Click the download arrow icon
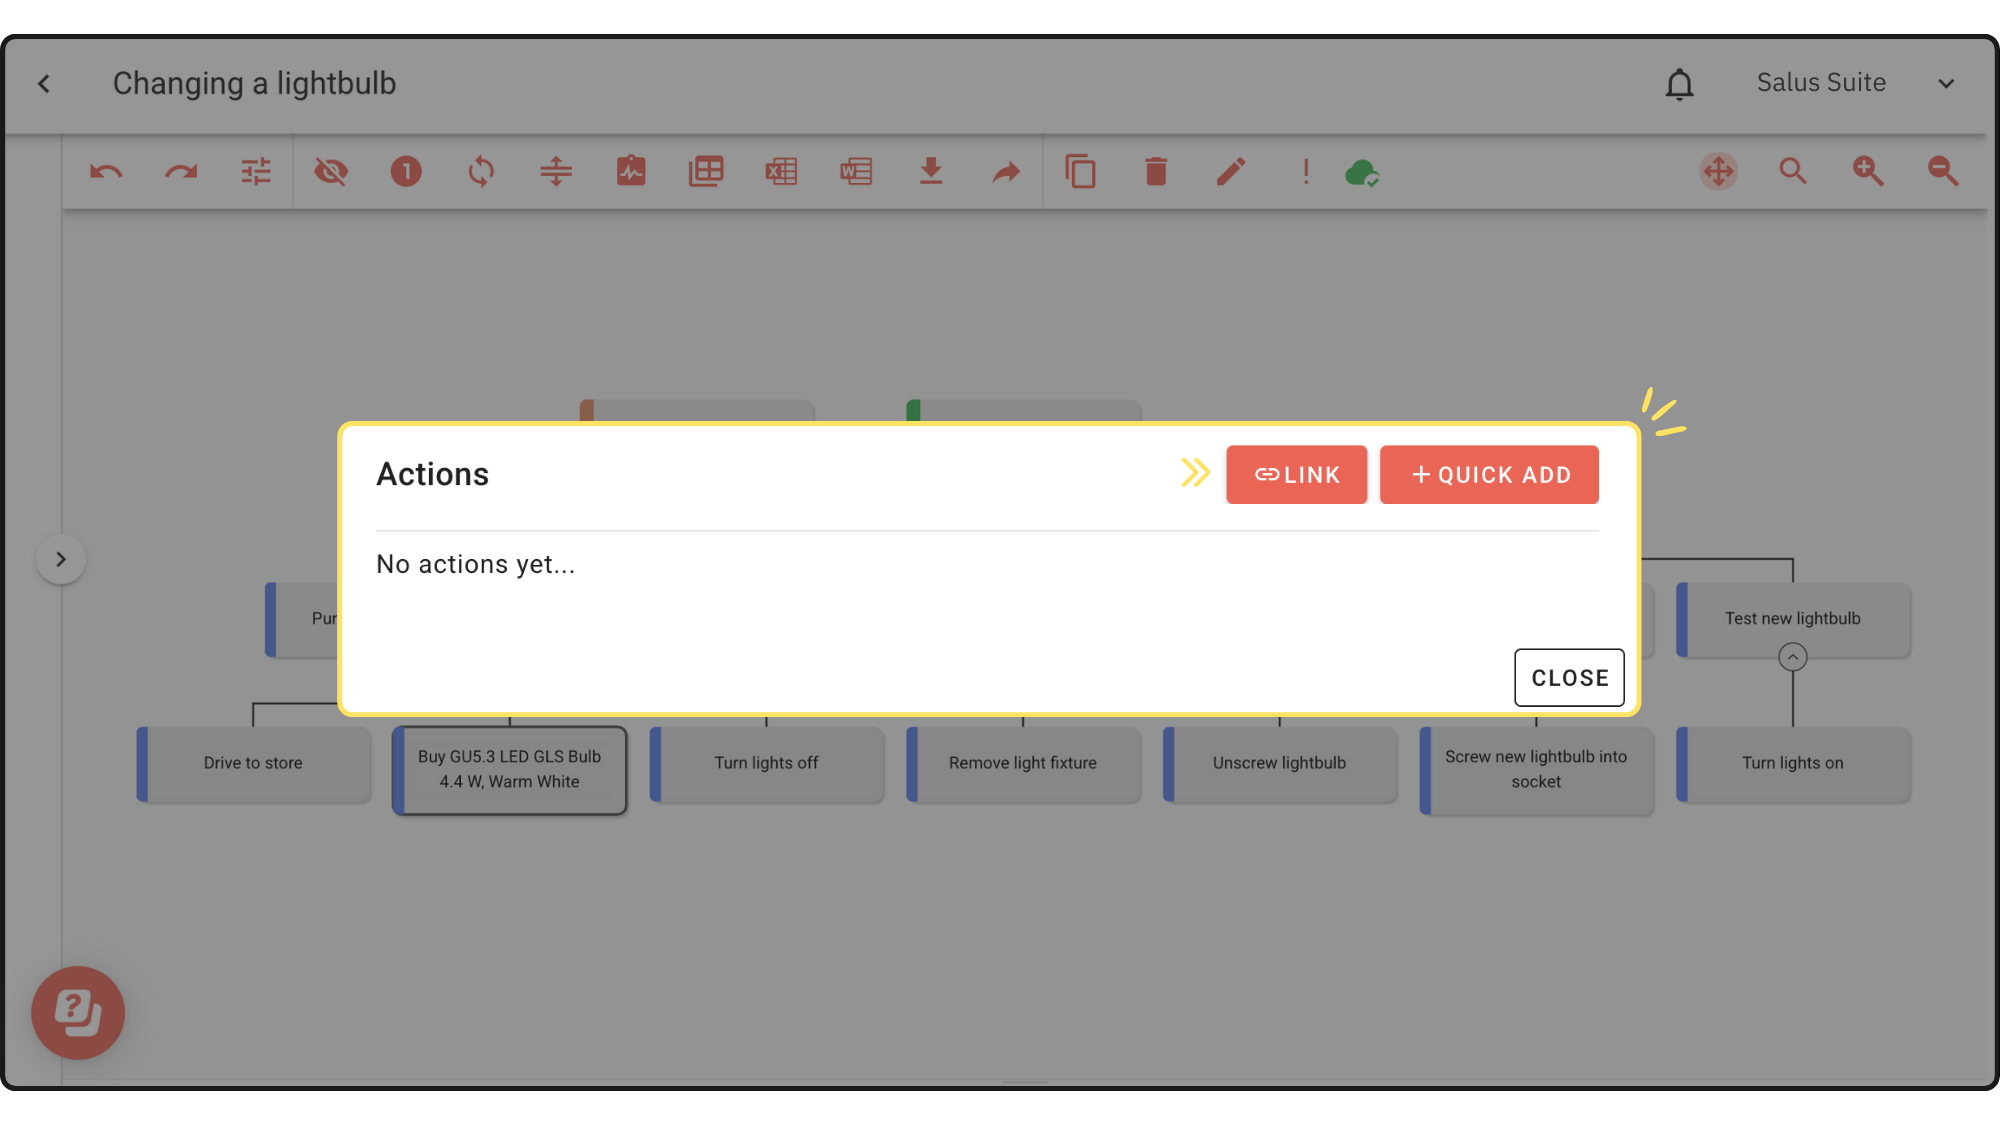The image size is (2000, 1125). pos(931,172)
